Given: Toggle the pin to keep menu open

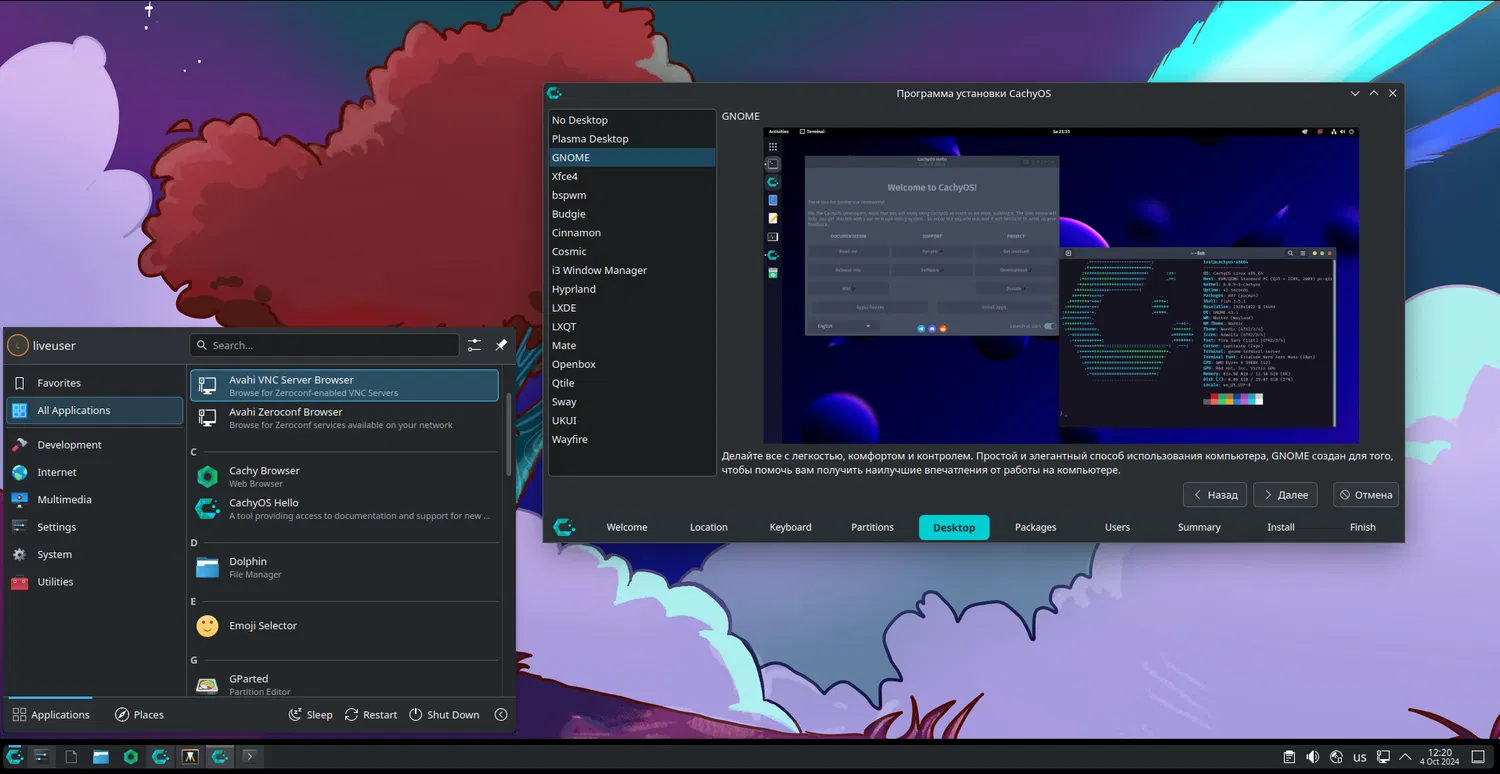Looking at the screenshot, I should [501, 345].
